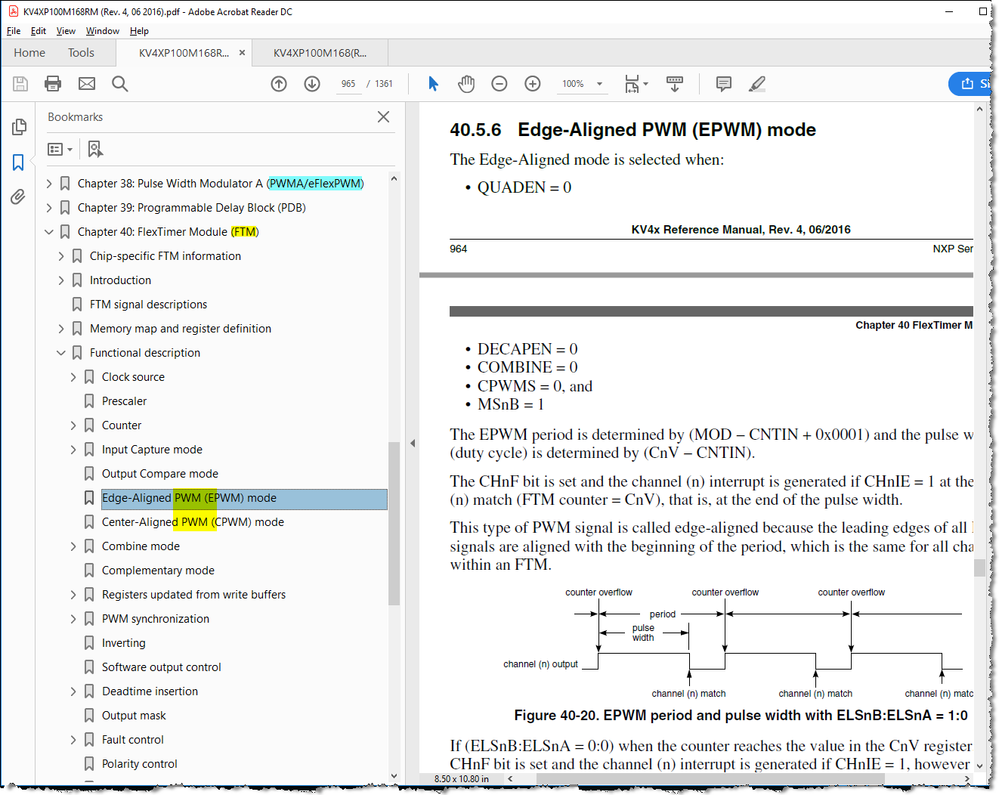This screenshot has height=795, width=999.
Task: Choose the Selection arrow tool
Action: pyautogui.click(x=433, y=83)
